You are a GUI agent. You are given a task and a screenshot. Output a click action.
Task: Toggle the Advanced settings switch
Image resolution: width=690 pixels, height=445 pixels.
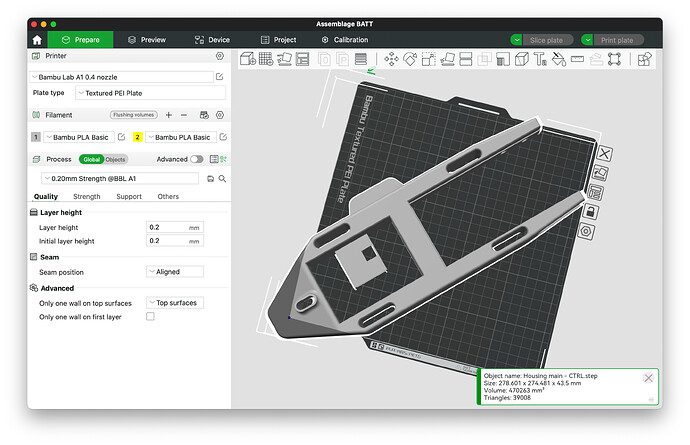pos(197,159)
